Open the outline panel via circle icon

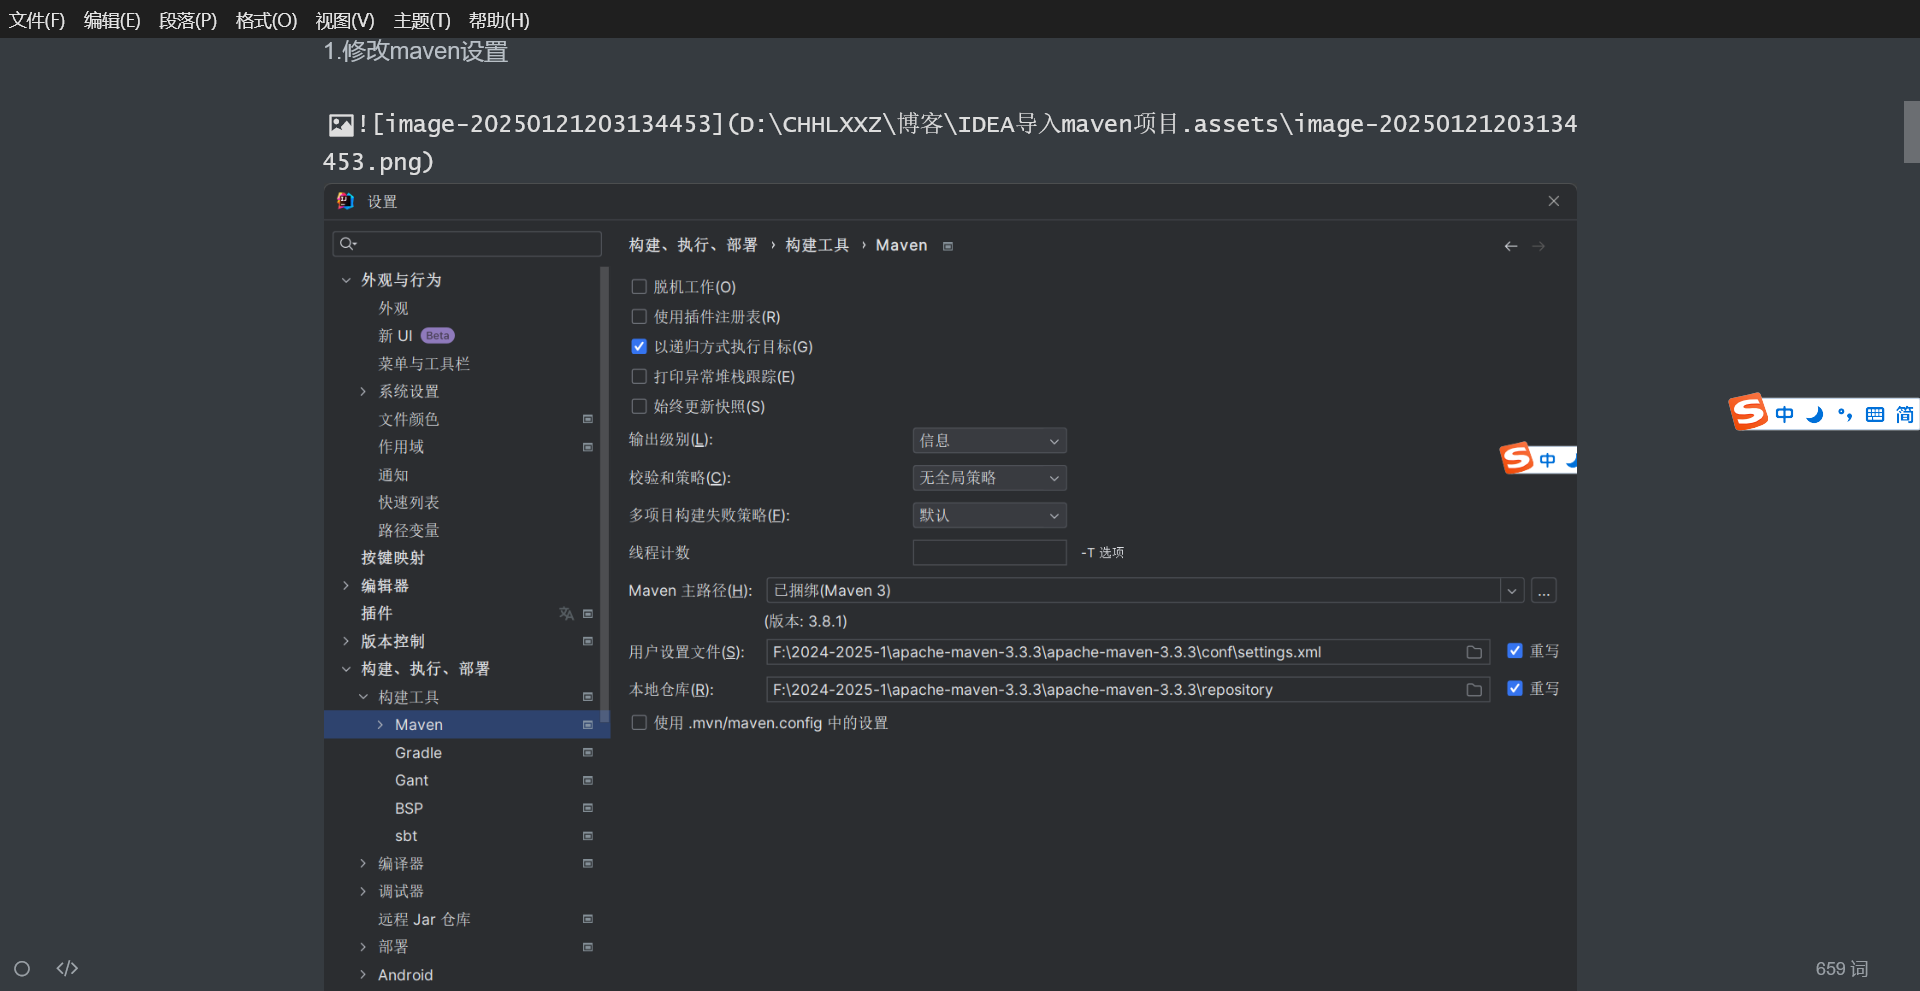tap(21, 967)
